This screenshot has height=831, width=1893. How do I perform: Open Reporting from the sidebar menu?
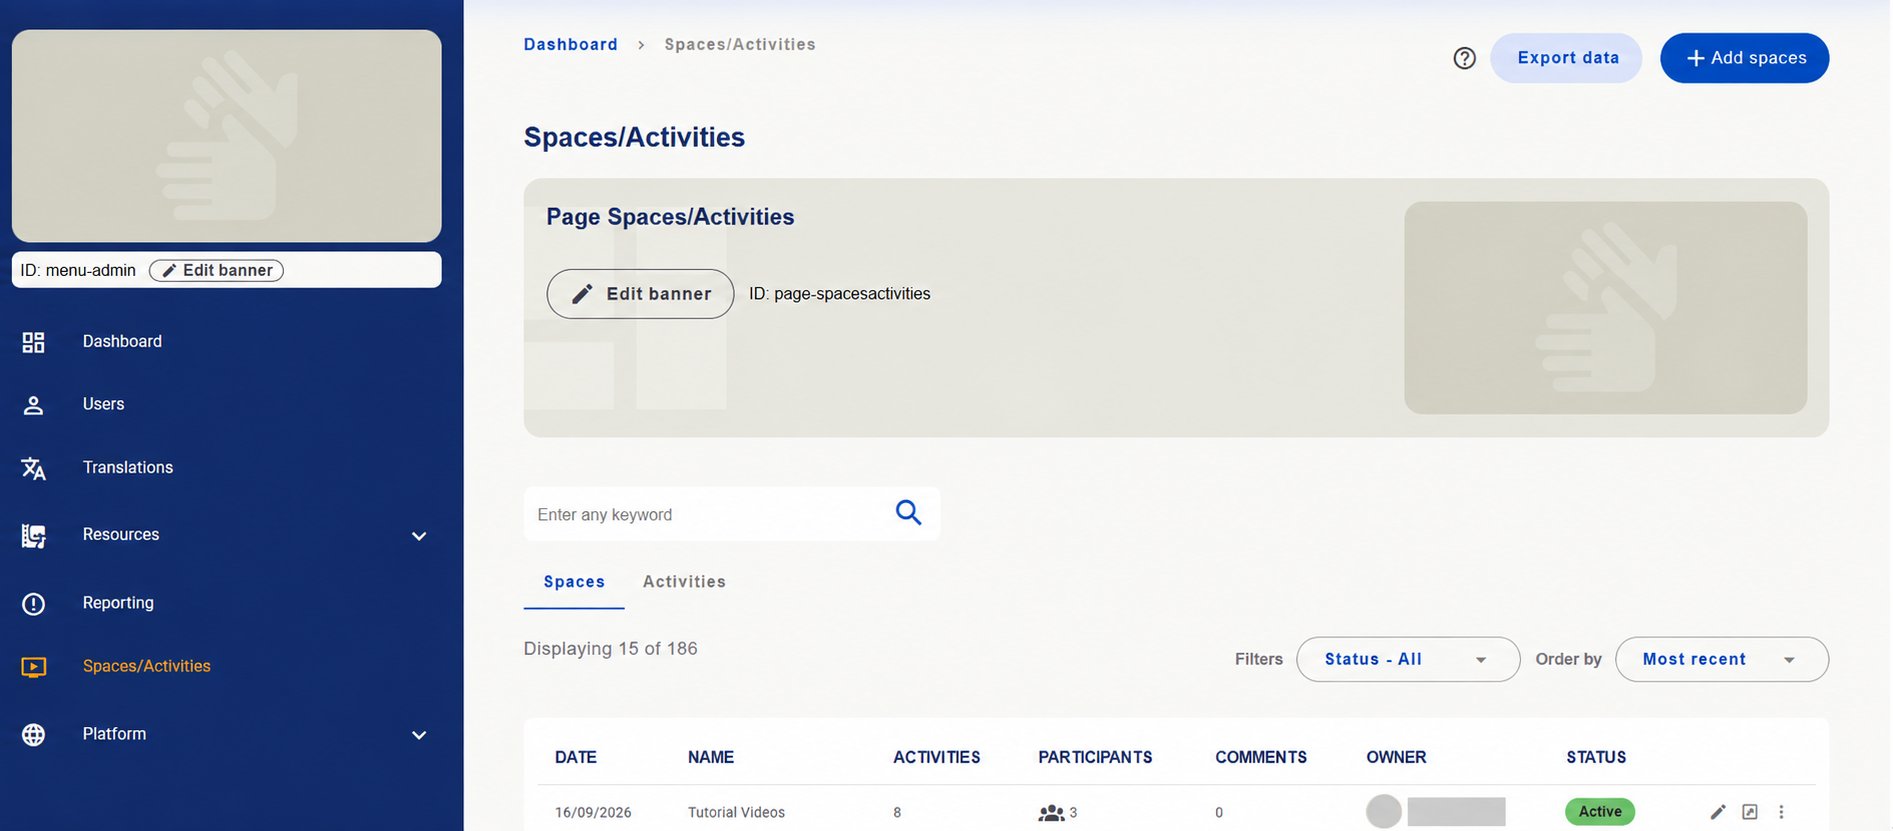118,603
